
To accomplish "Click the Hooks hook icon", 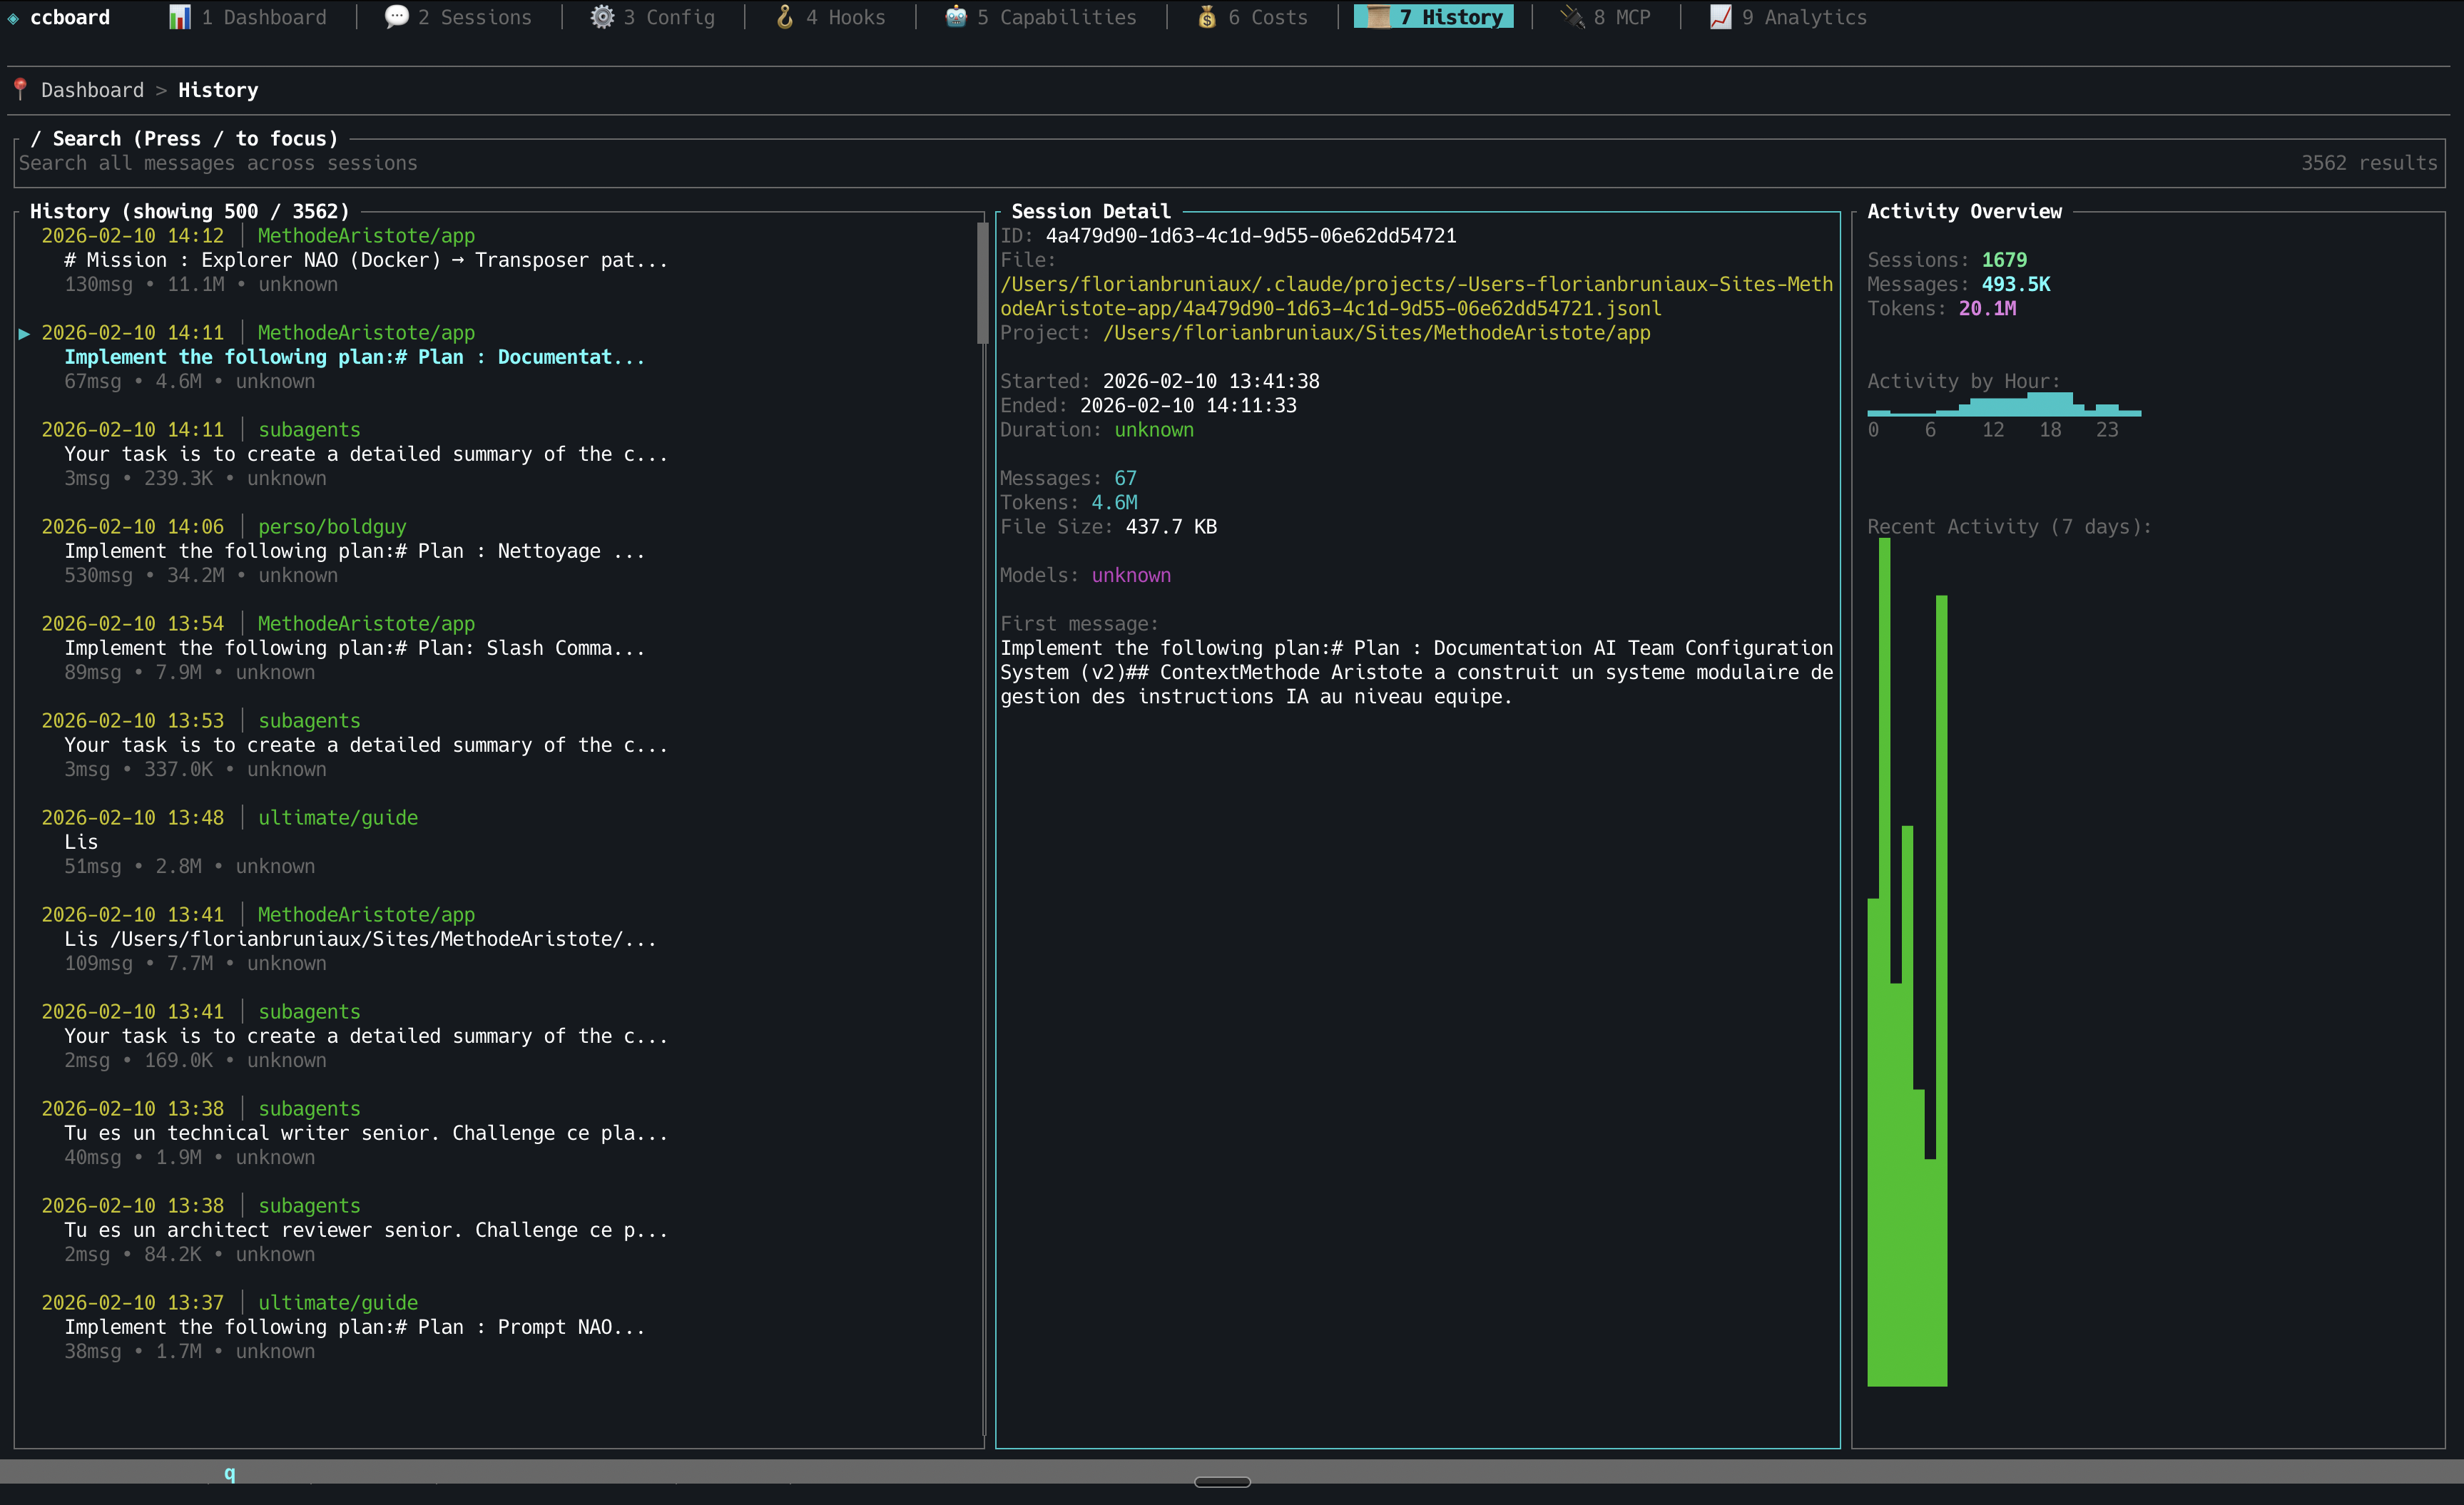I will point(785,17).
